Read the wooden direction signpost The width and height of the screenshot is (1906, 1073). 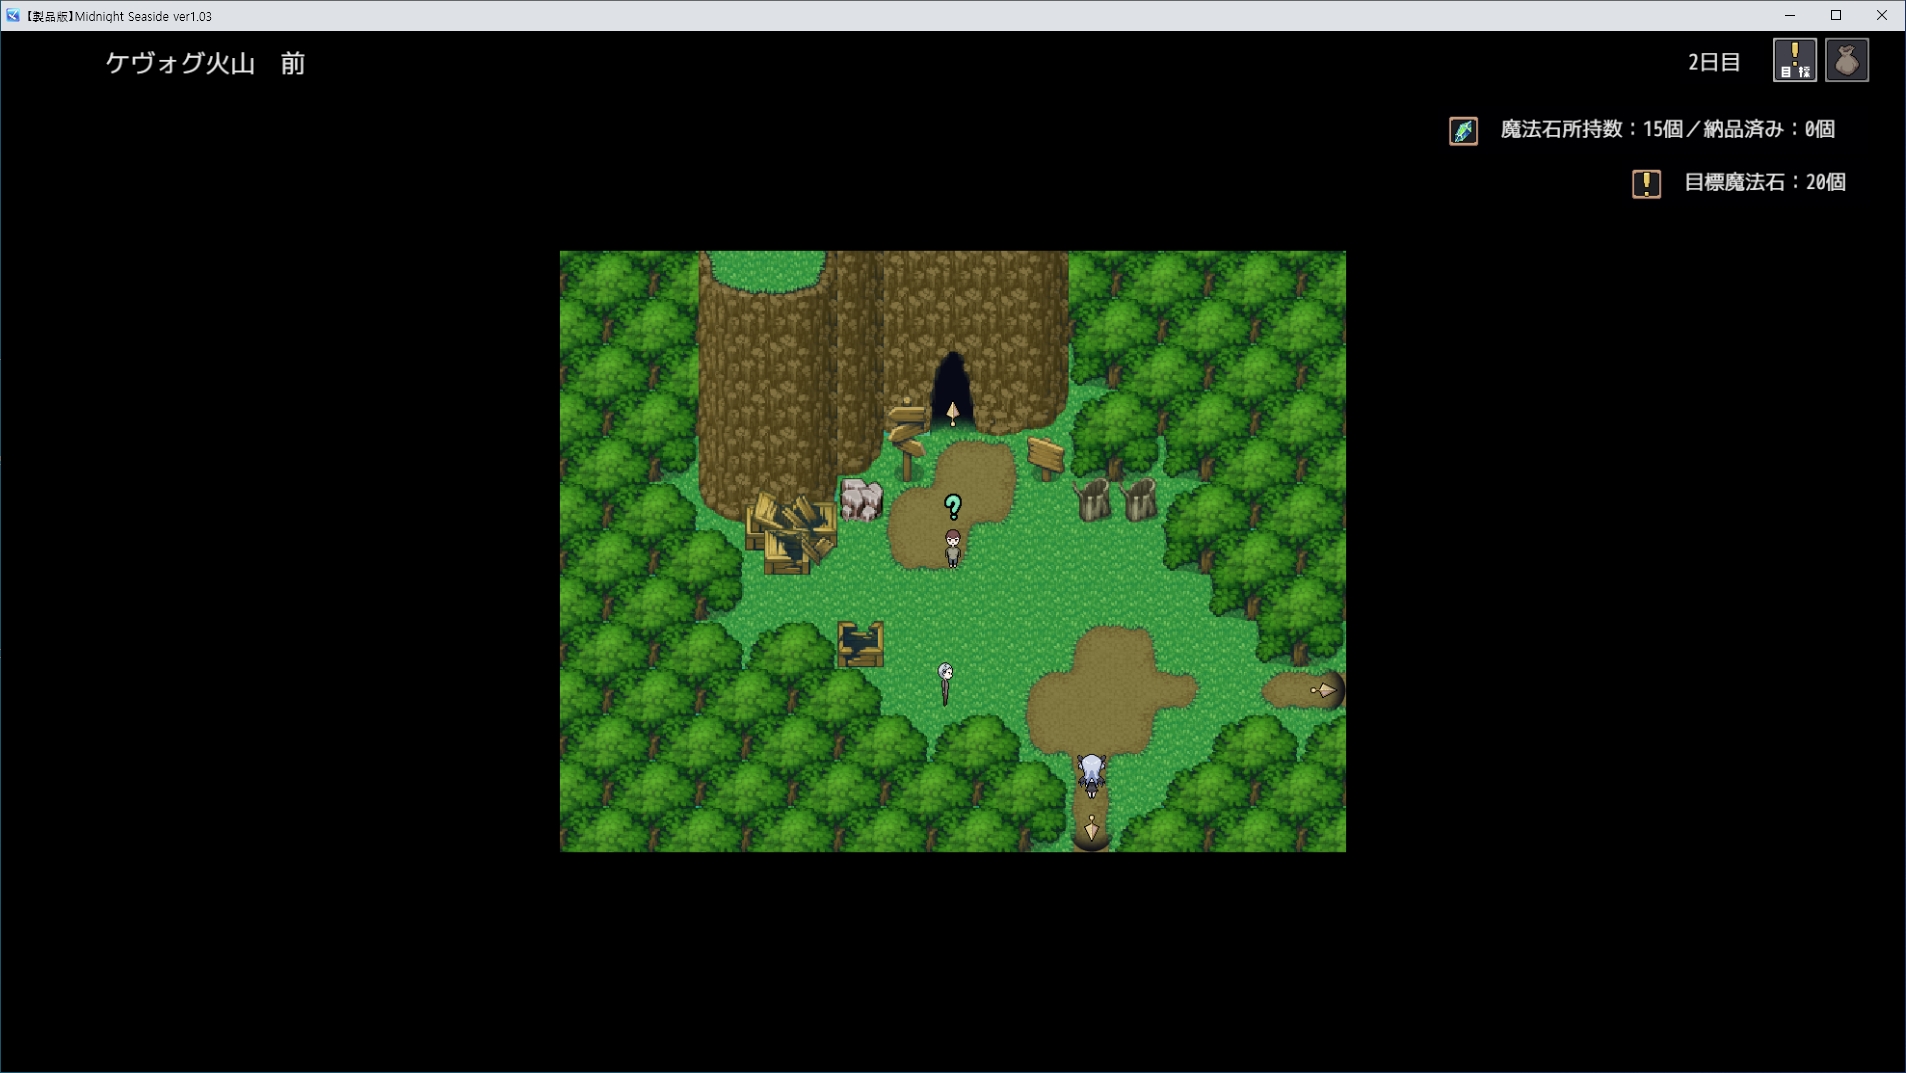(907, 439)
